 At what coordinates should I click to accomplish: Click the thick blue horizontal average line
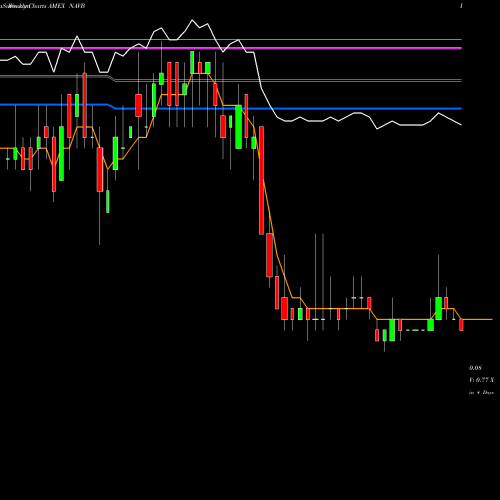point(231,108)
